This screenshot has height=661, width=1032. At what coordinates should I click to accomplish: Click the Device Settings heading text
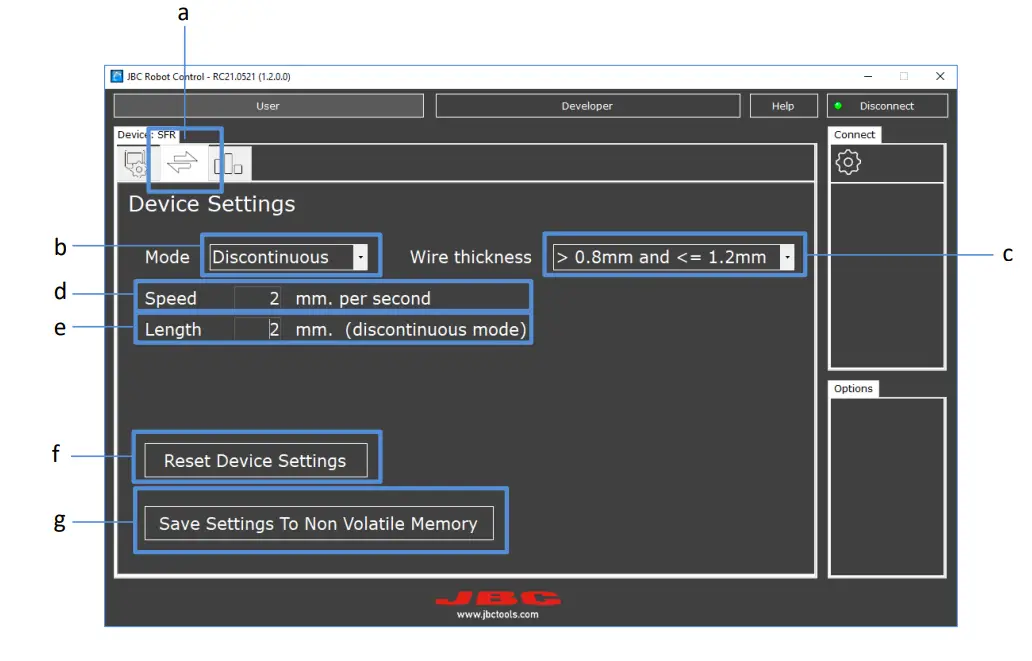pos(212,204)
